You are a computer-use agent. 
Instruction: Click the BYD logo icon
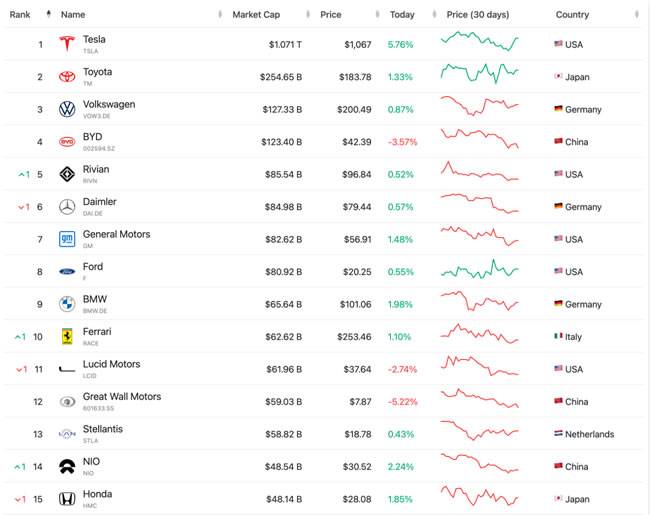(67, 142)
